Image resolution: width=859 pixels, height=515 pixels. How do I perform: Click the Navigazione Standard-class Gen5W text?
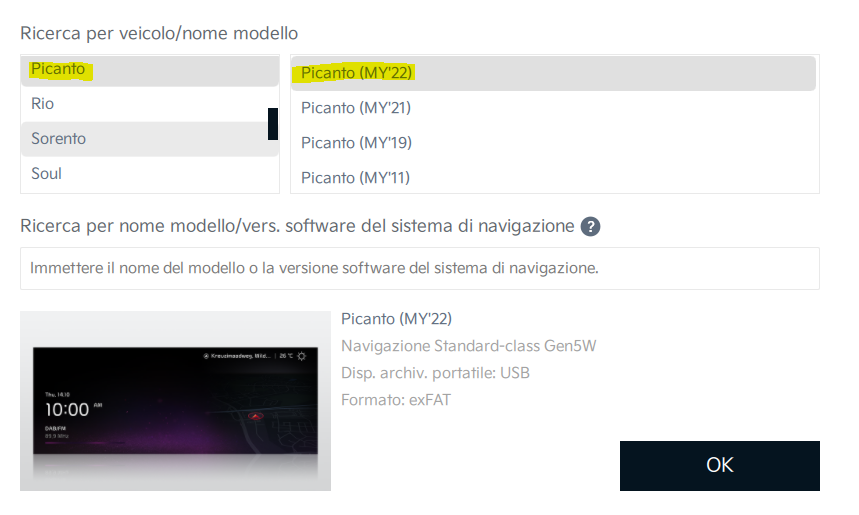tap(468, 346)
